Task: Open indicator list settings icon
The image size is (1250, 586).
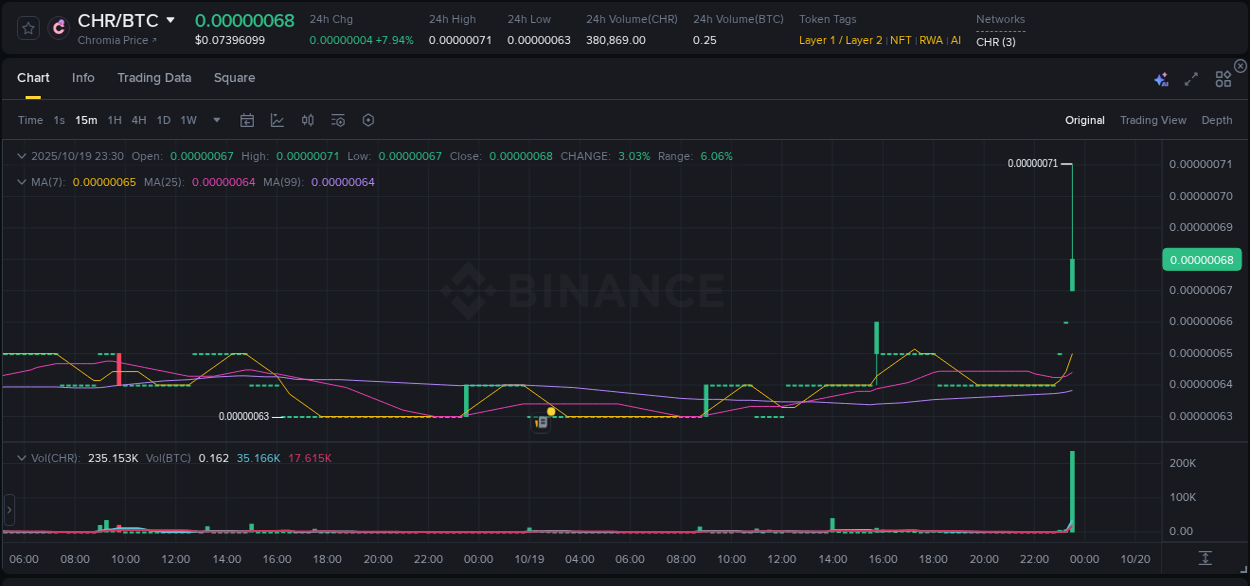Action: click(x=337, y=119)
